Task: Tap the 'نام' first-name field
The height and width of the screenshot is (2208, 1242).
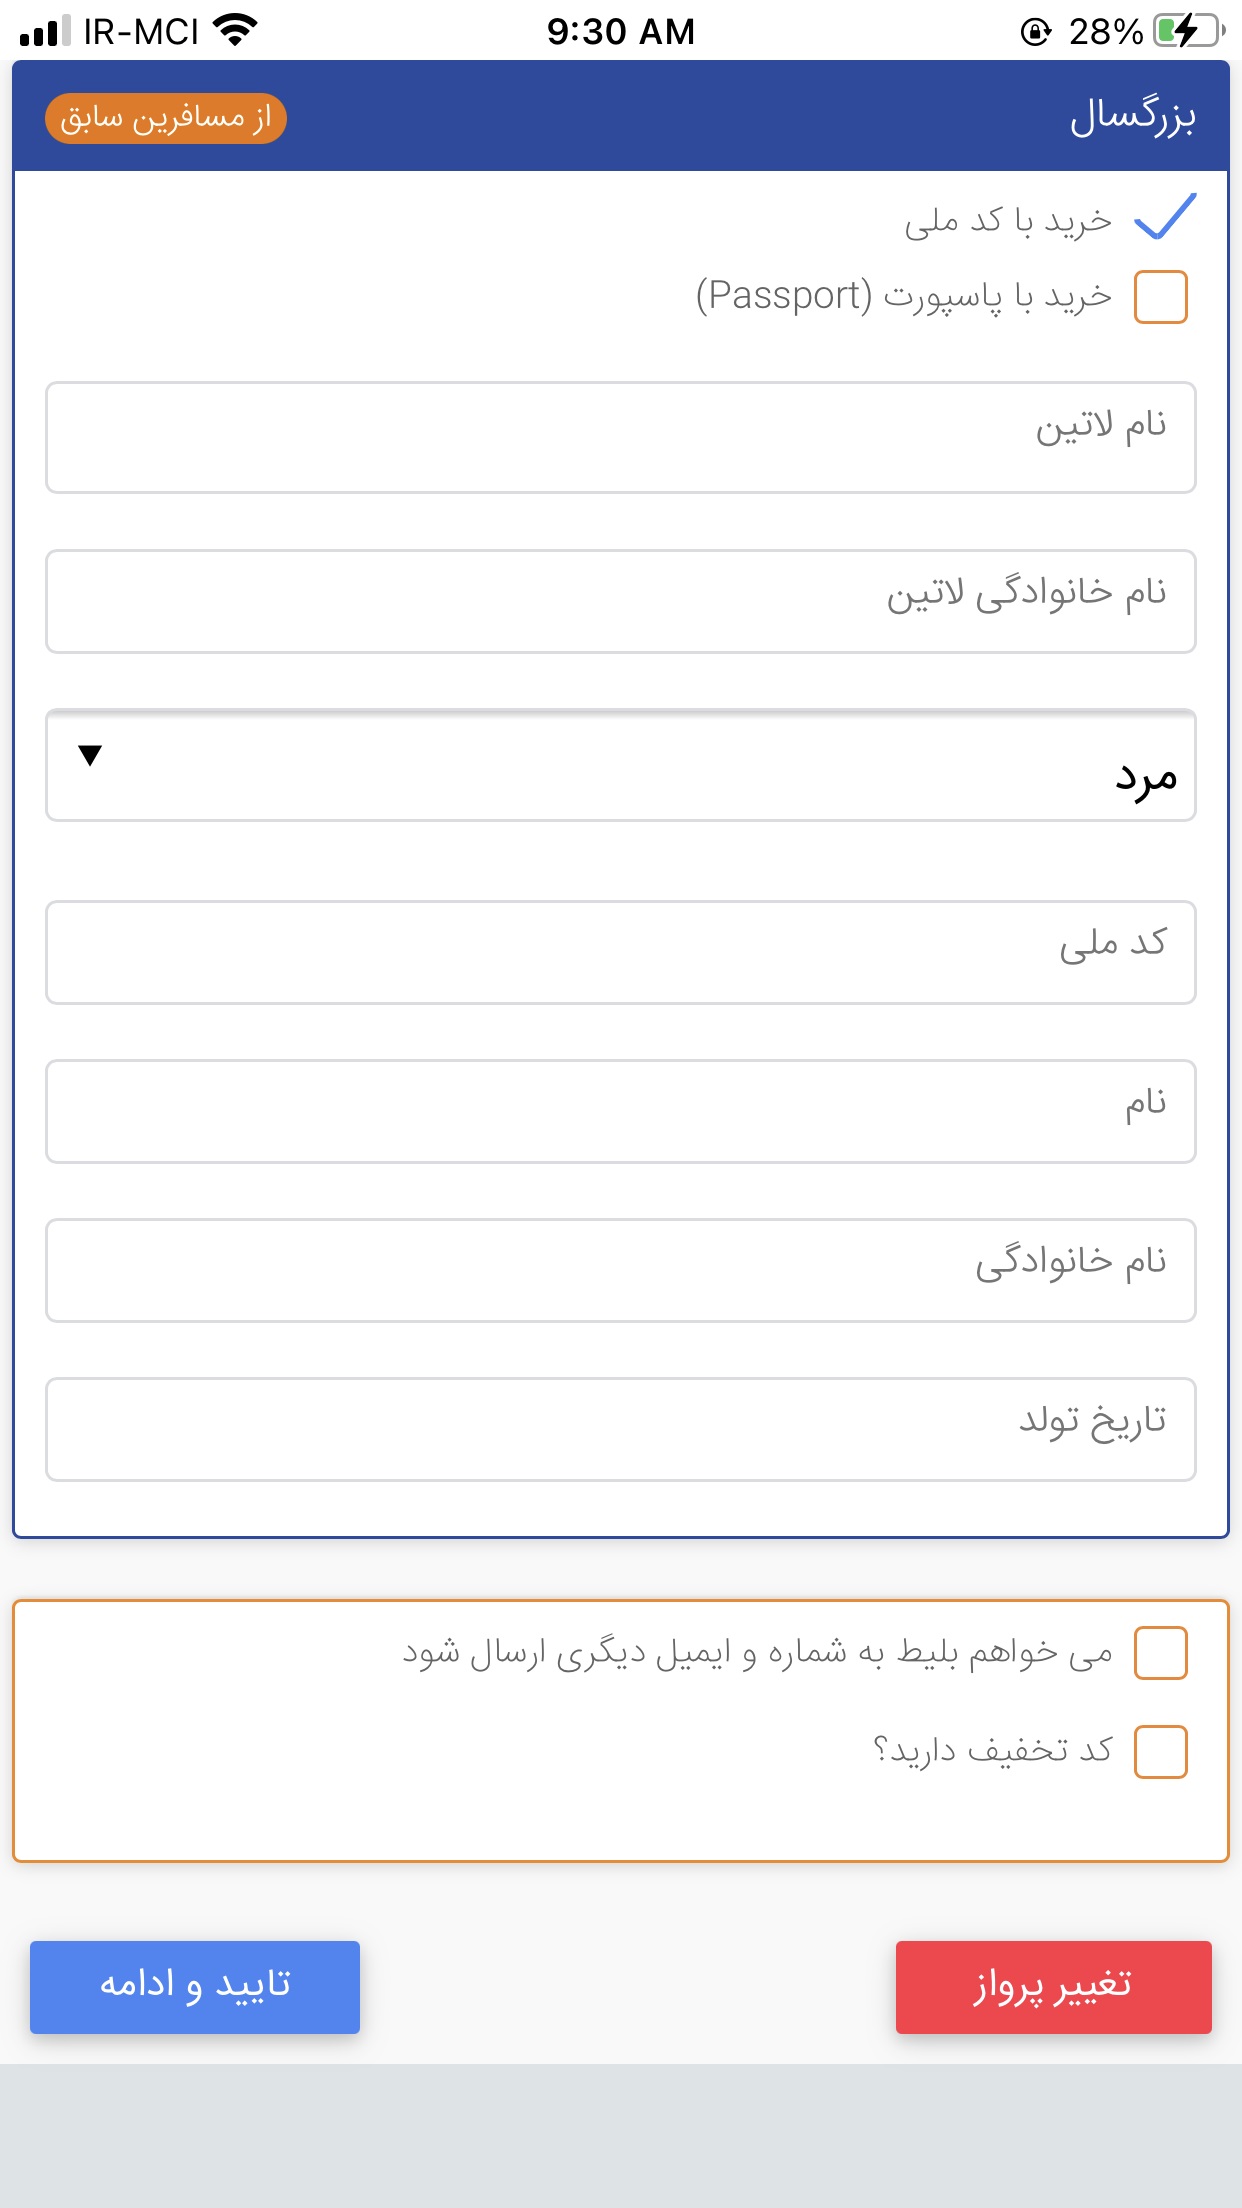Action: [x=620, y=1111]
